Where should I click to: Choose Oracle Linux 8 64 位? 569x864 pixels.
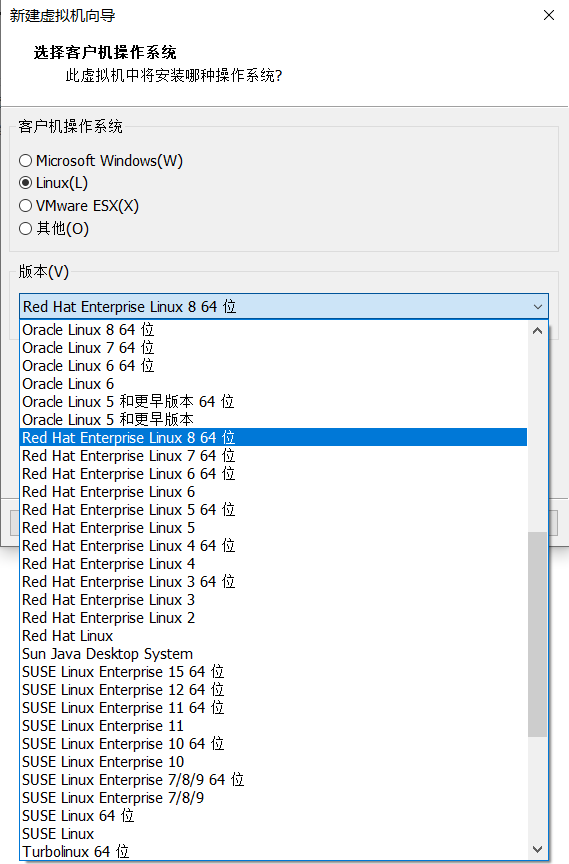273,330
